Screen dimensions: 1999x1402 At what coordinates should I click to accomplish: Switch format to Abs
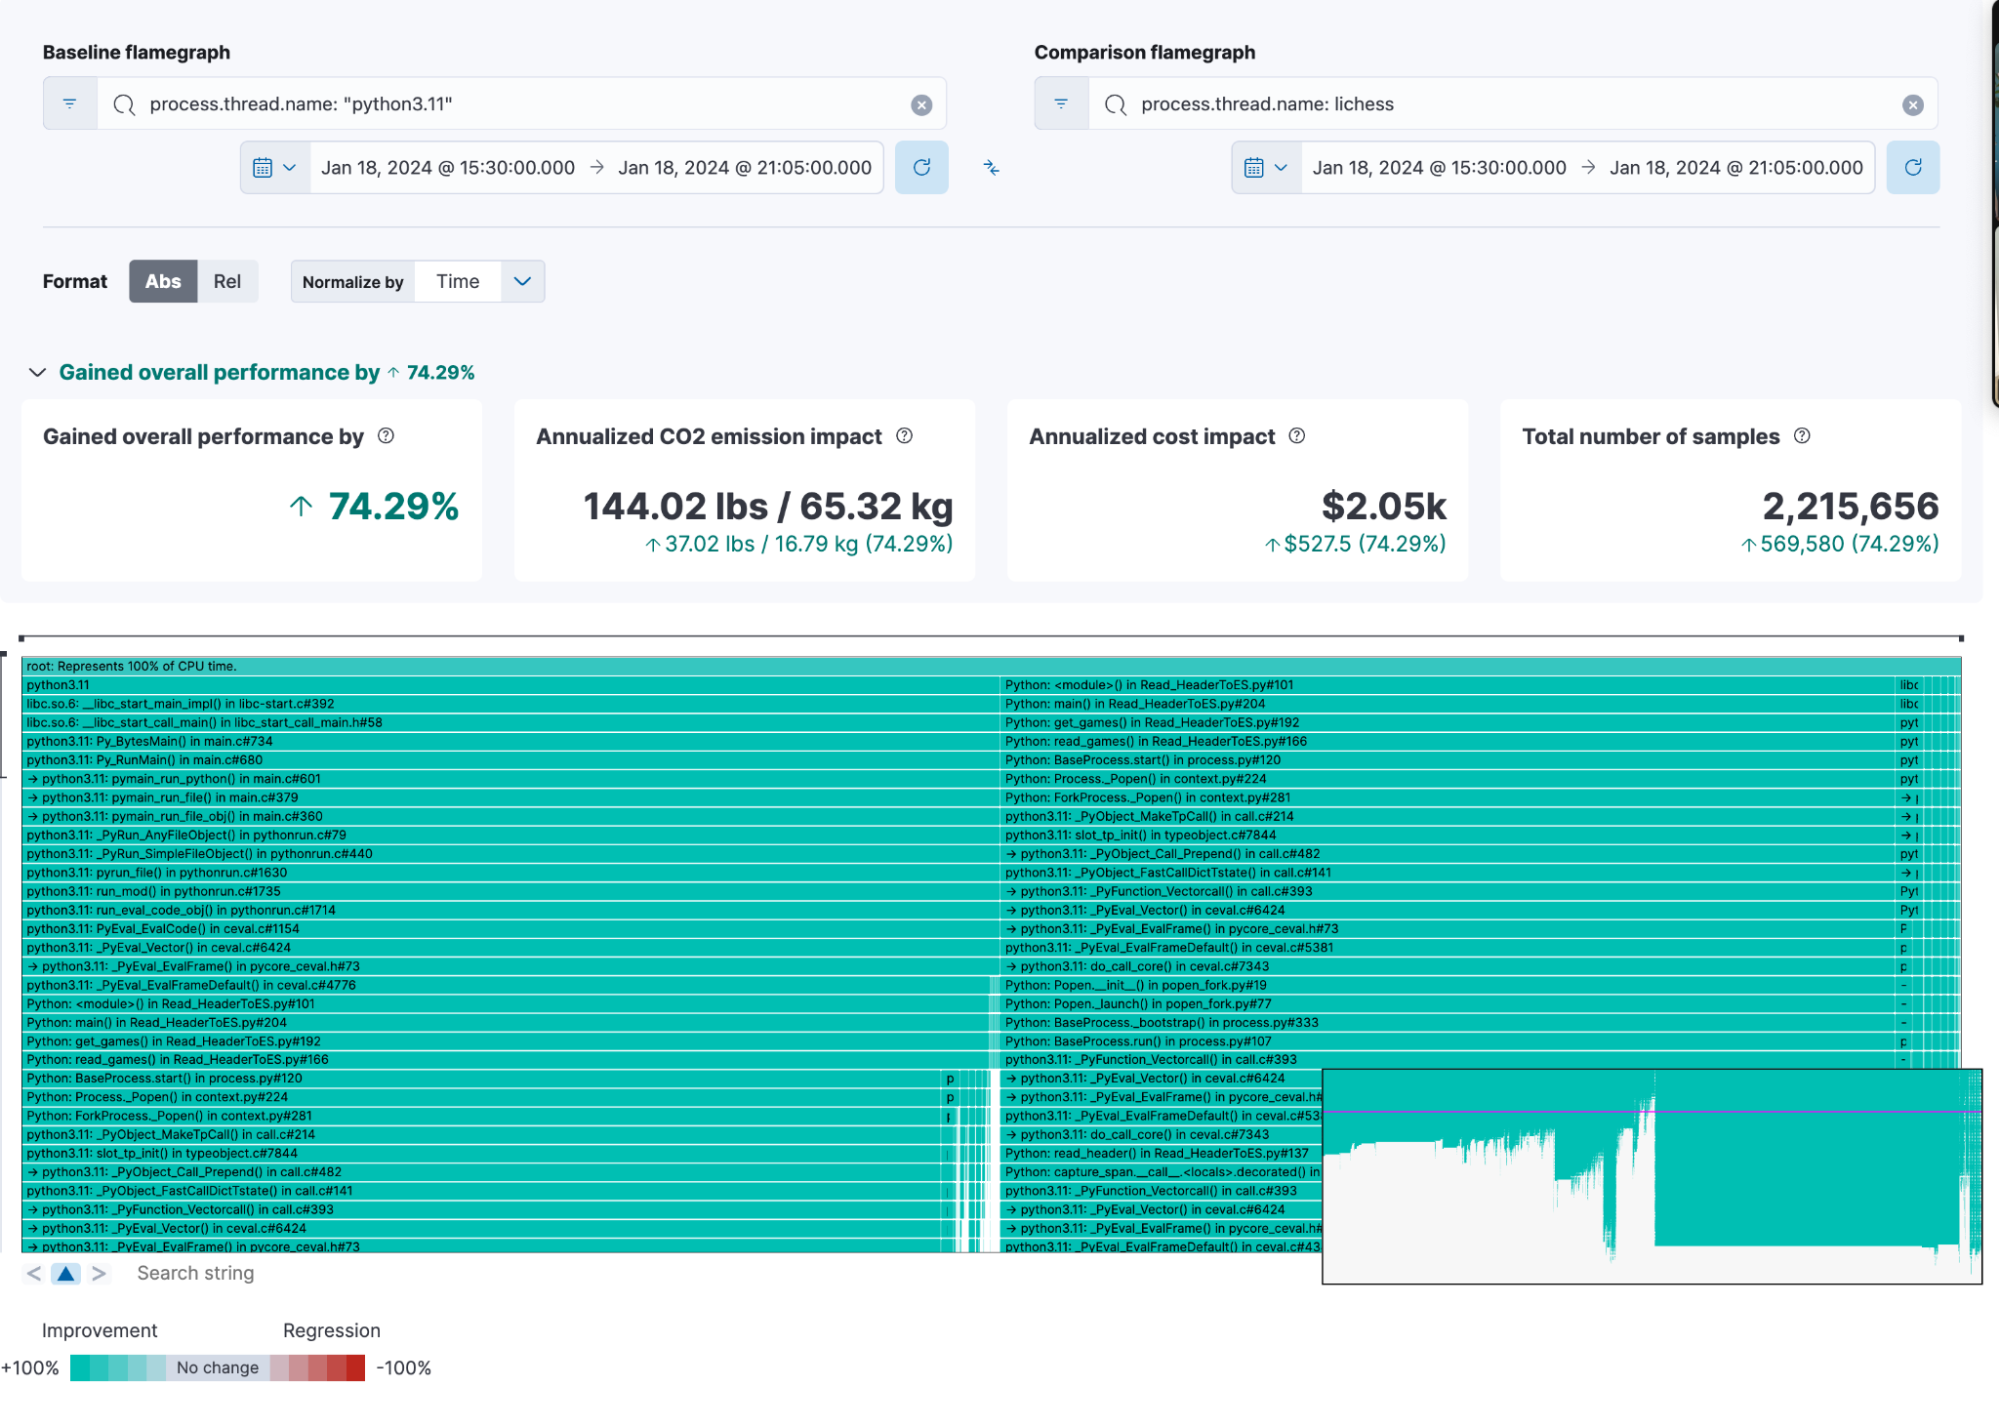coord(163,282)
